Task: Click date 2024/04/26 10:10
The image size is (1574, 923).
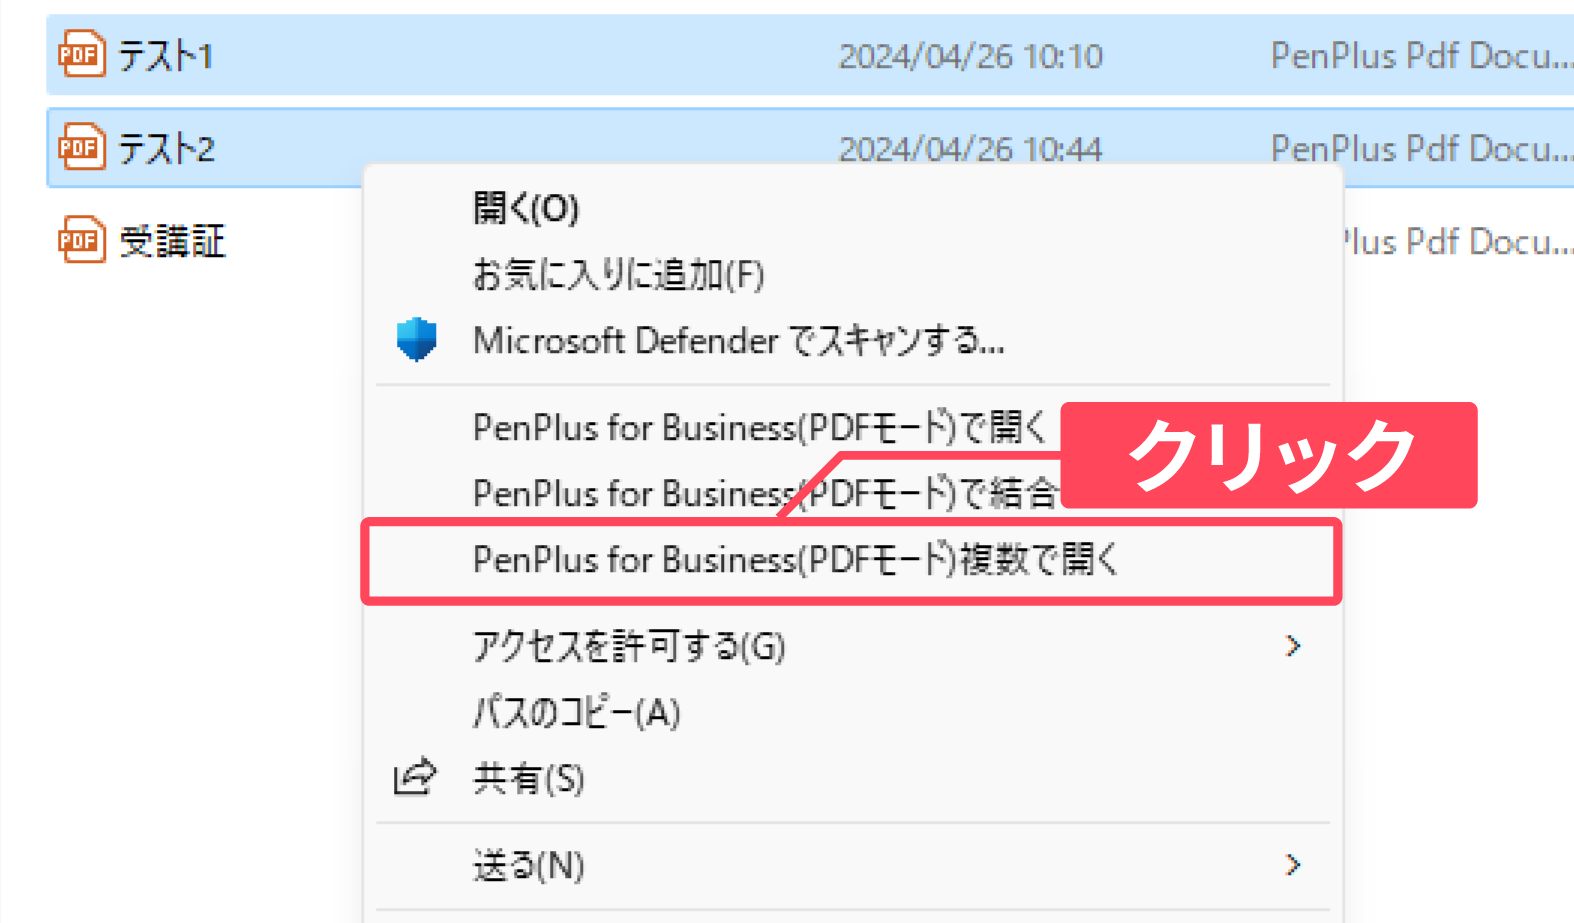Action: click(x=970, y=56)
